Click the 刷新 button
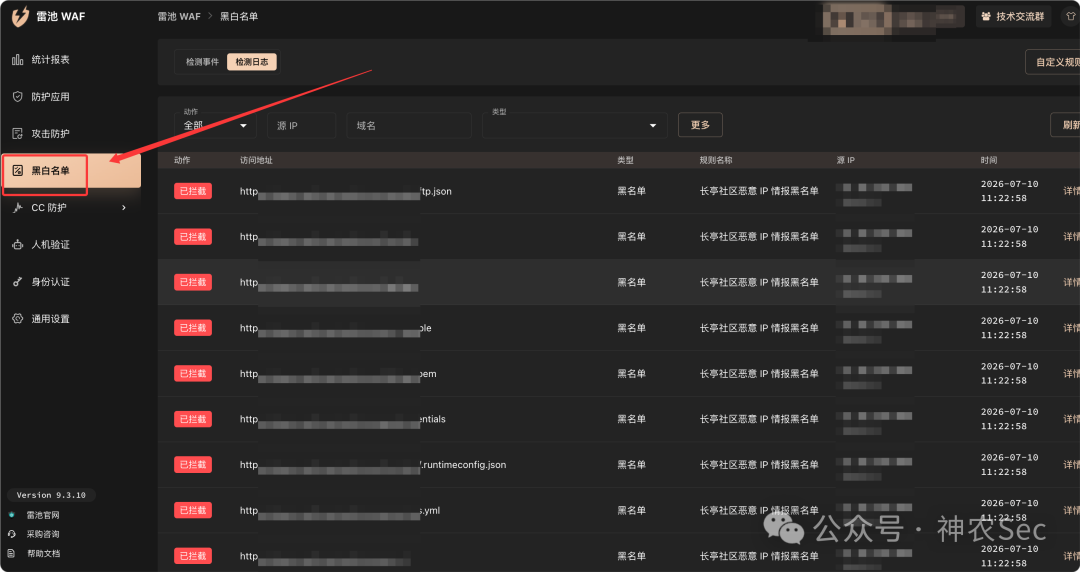The image size is (1080, 572). [x=1066, y=125]
